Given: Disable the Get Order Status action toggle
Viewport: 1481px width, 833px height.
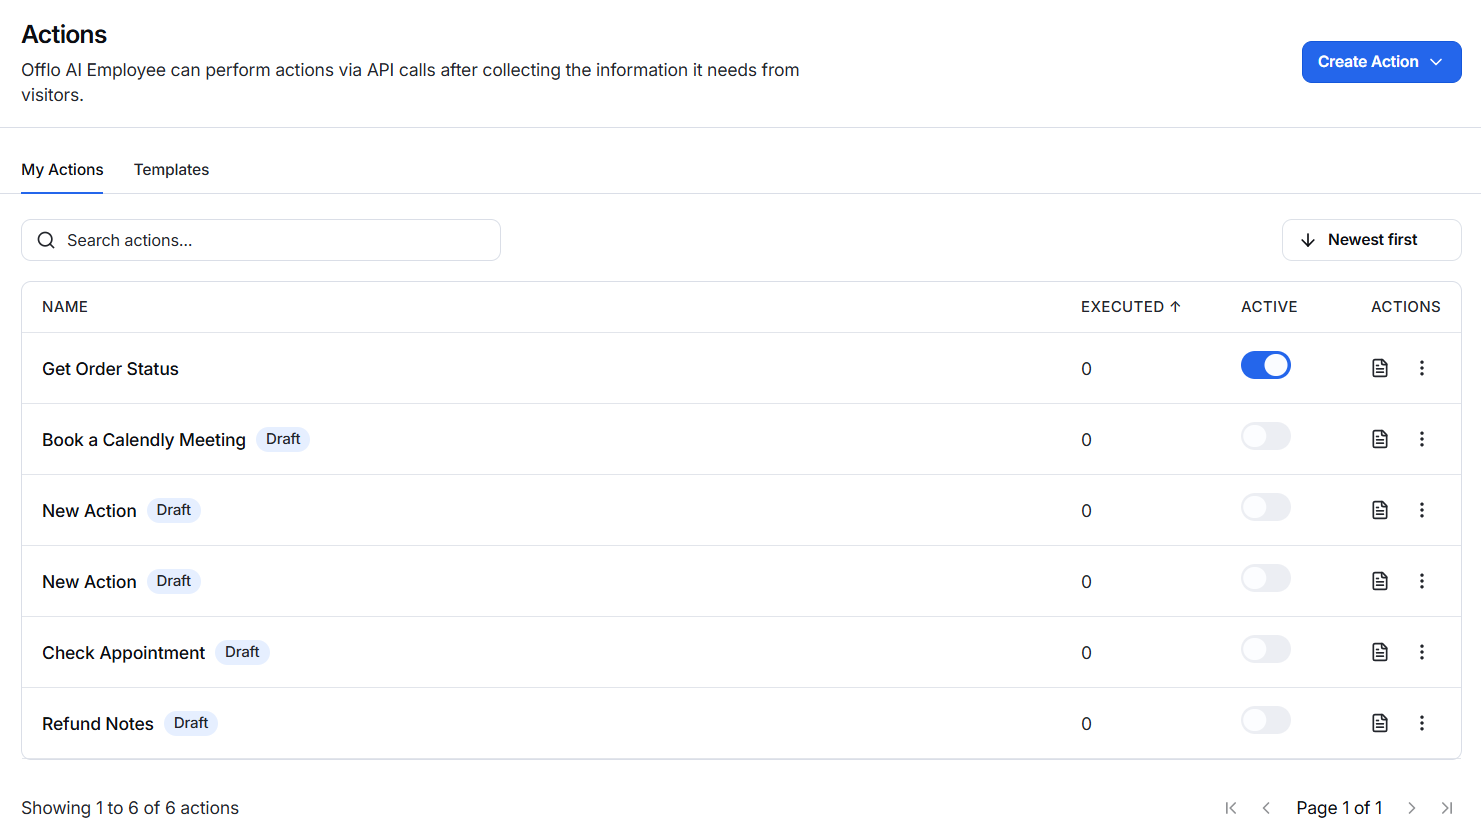Looking at the screenshot, I should [x=1266, y=365].
